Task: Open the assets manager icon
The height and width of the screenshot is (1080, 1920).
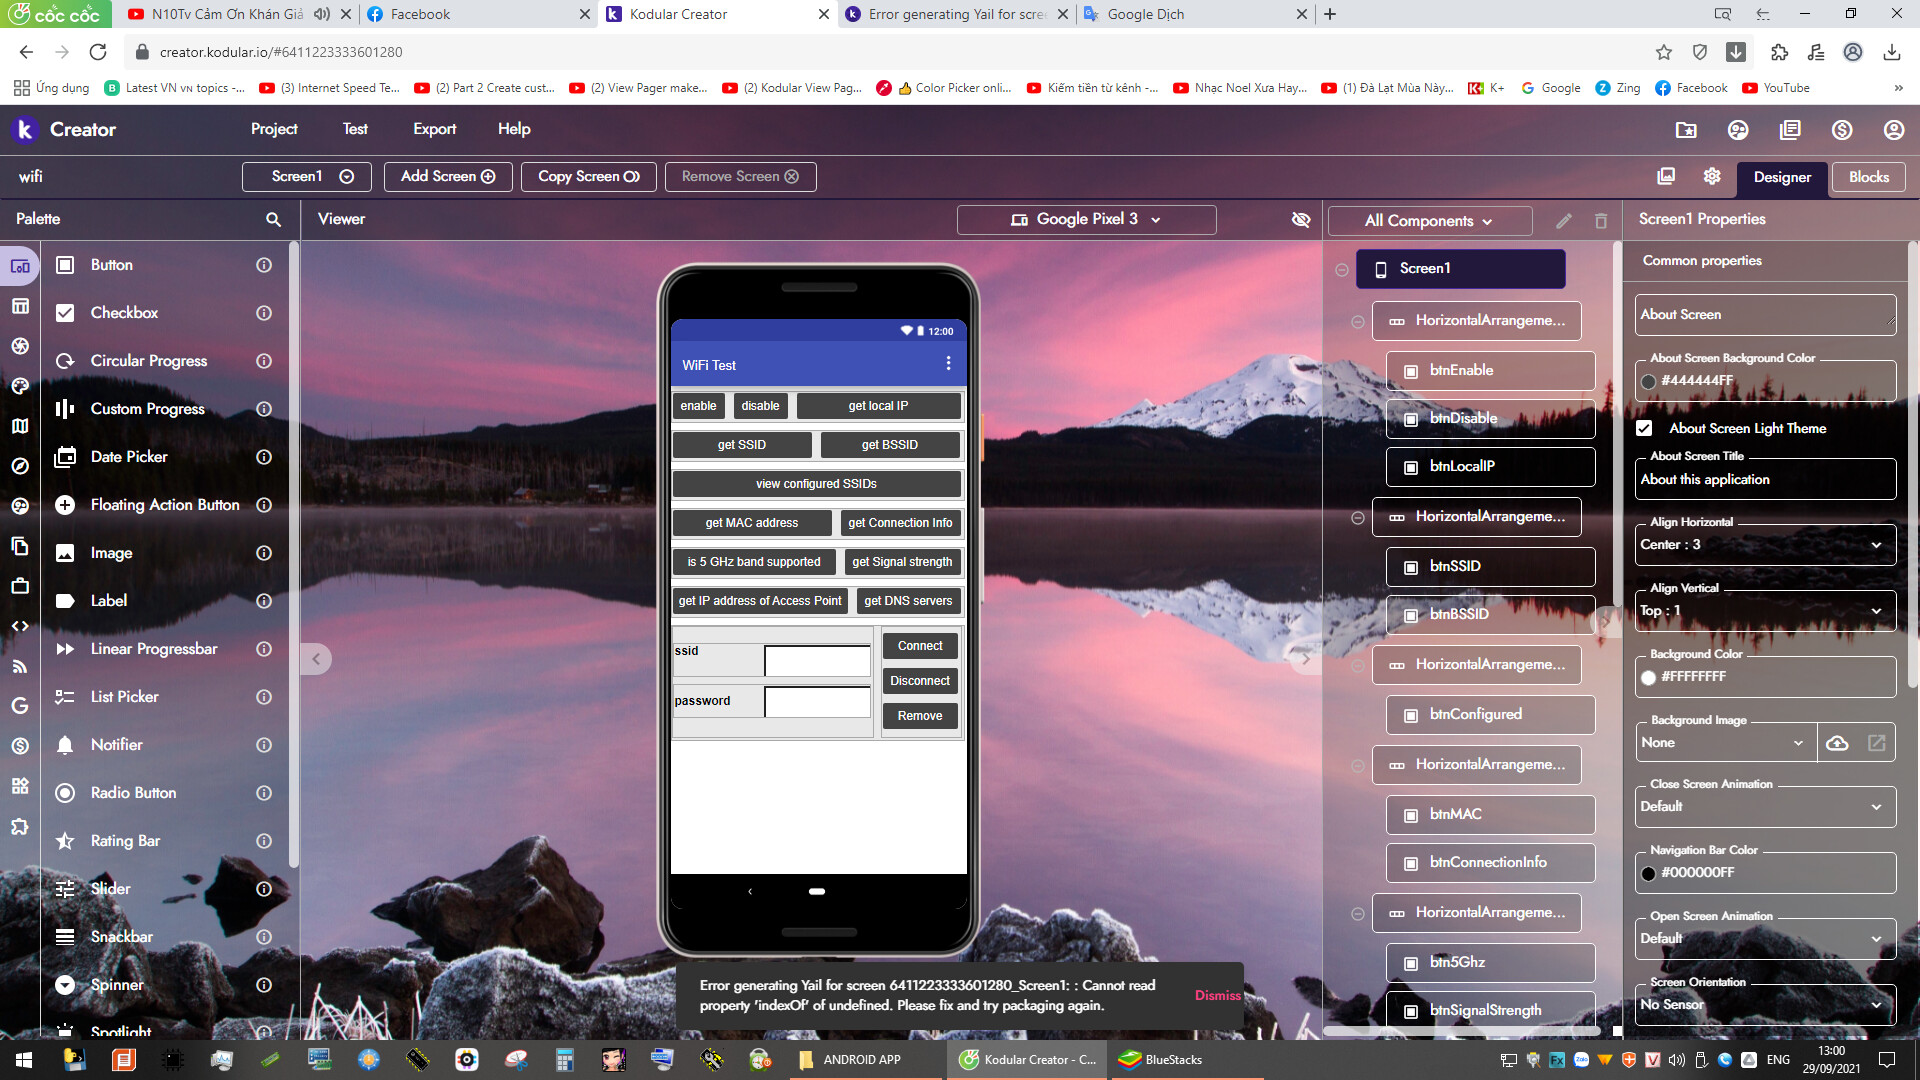Action: point(1666,176)
